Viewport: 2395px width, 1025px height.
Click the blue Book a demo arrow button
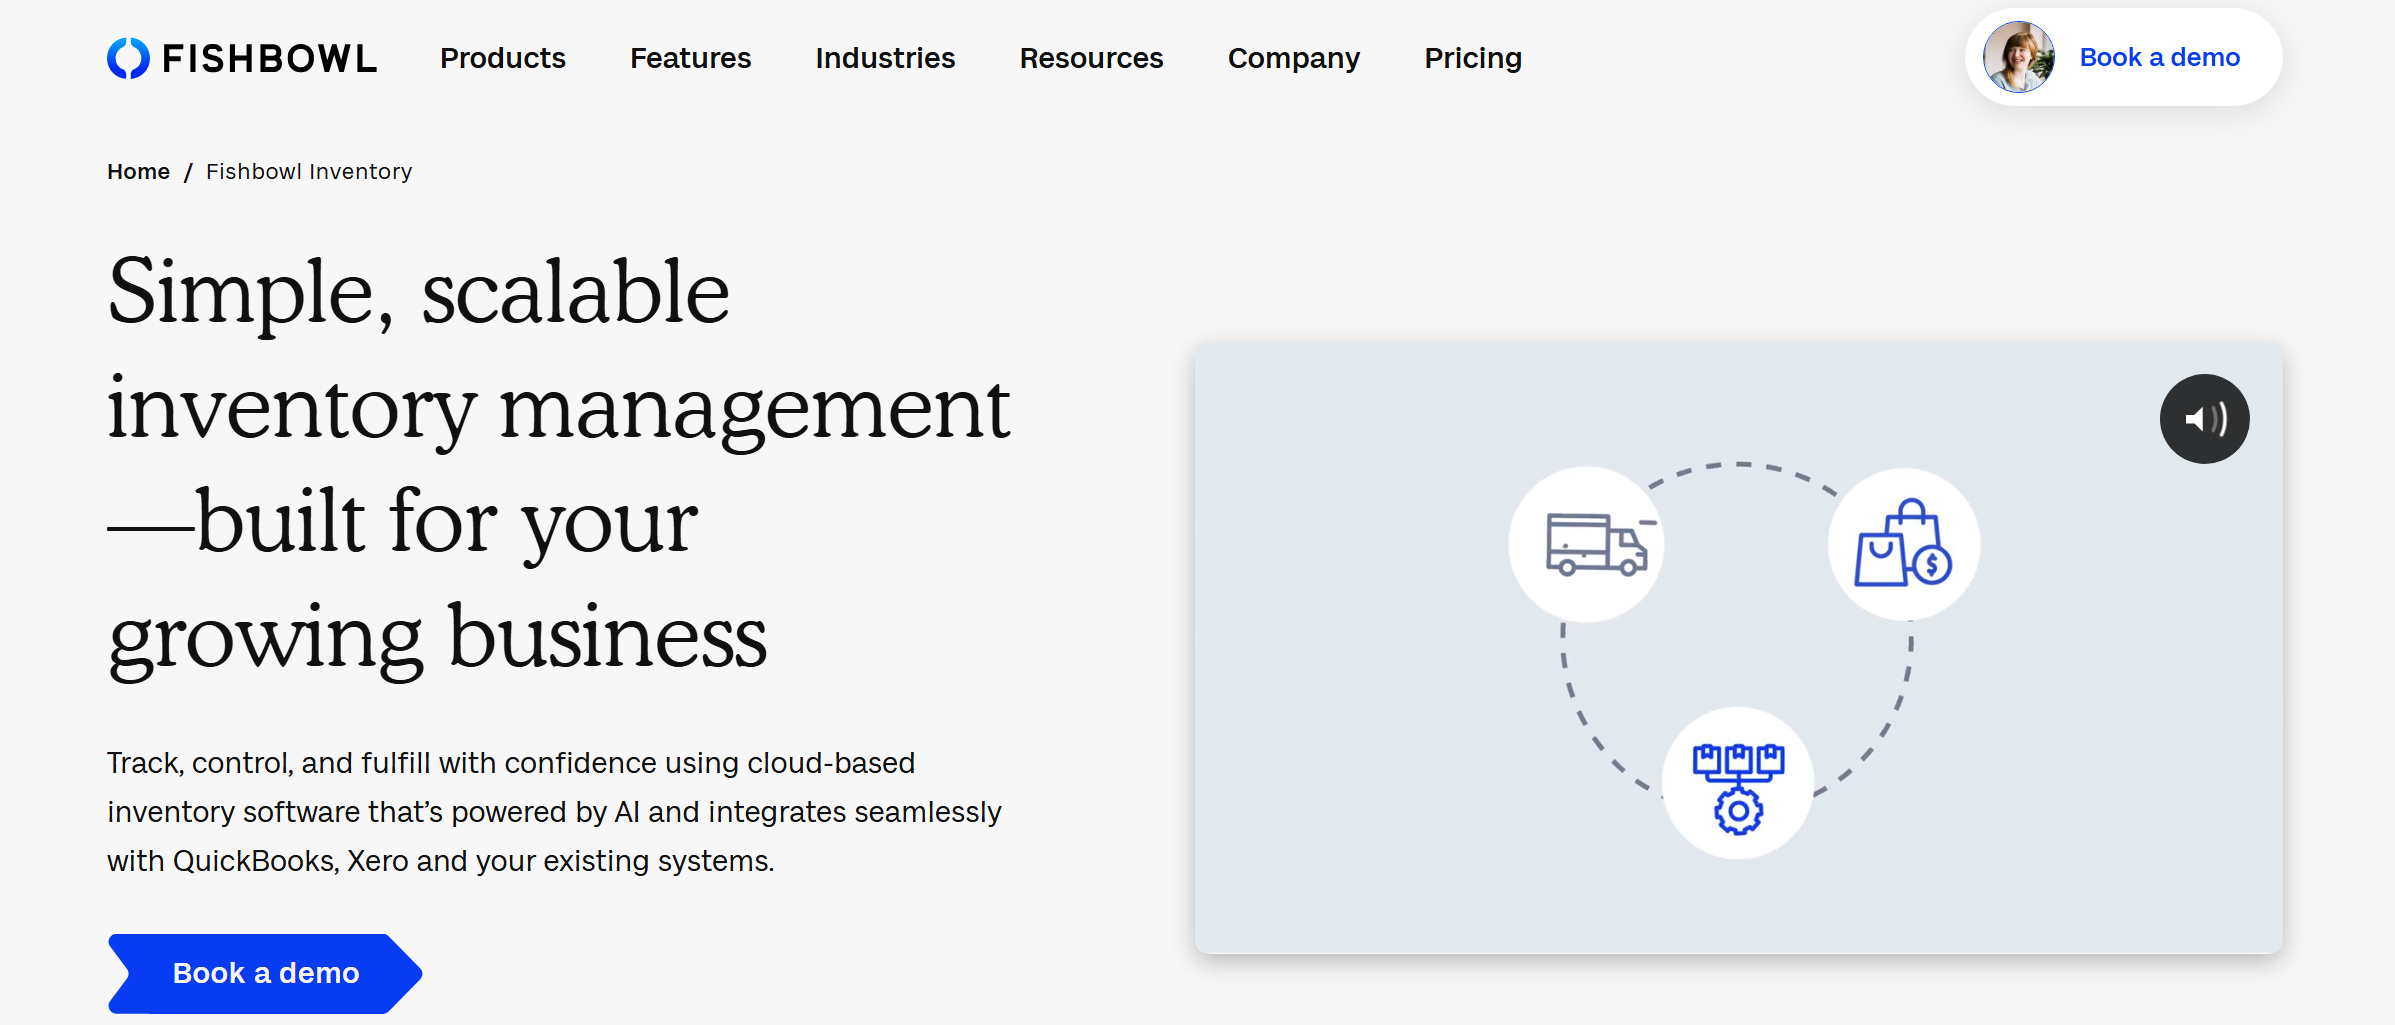pos(265,973)
